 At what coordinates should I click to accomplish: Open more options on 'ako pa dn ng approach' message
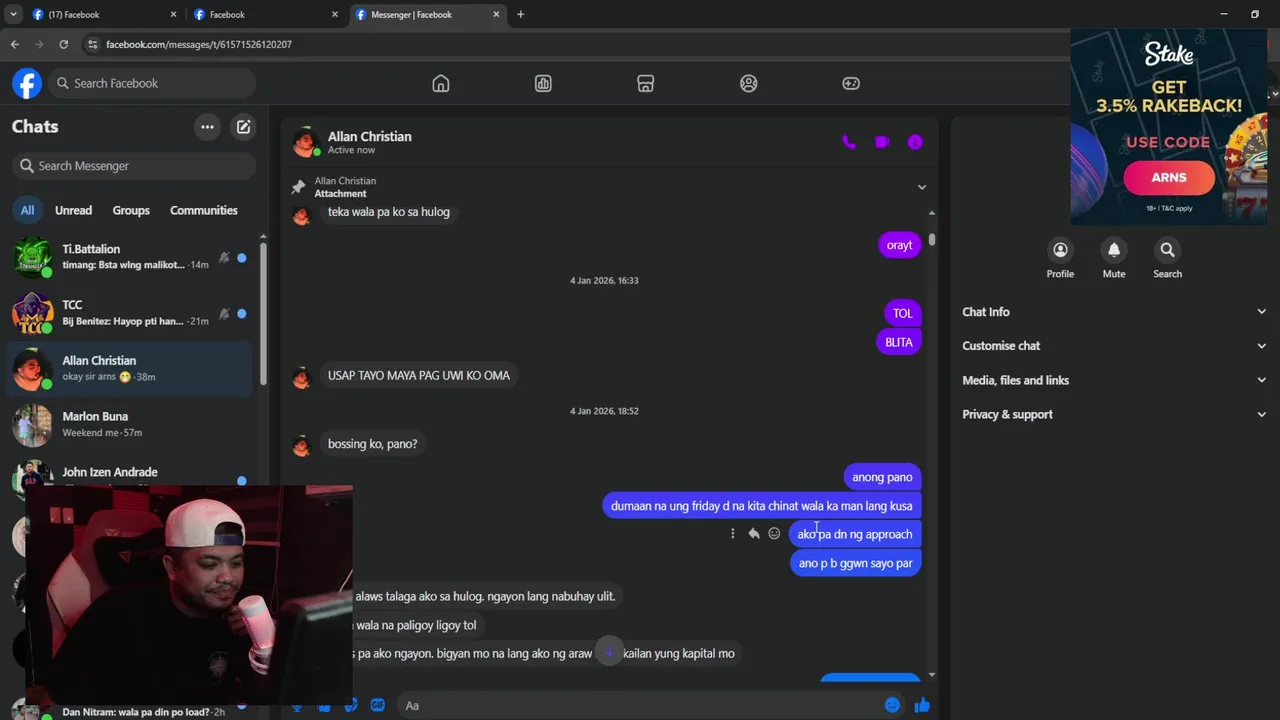click(x=732, y=534)
